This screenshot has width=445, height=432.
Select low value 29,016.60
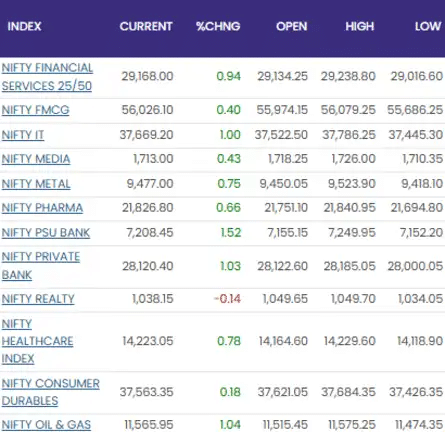pyautogui.click(x=417, y=76)
